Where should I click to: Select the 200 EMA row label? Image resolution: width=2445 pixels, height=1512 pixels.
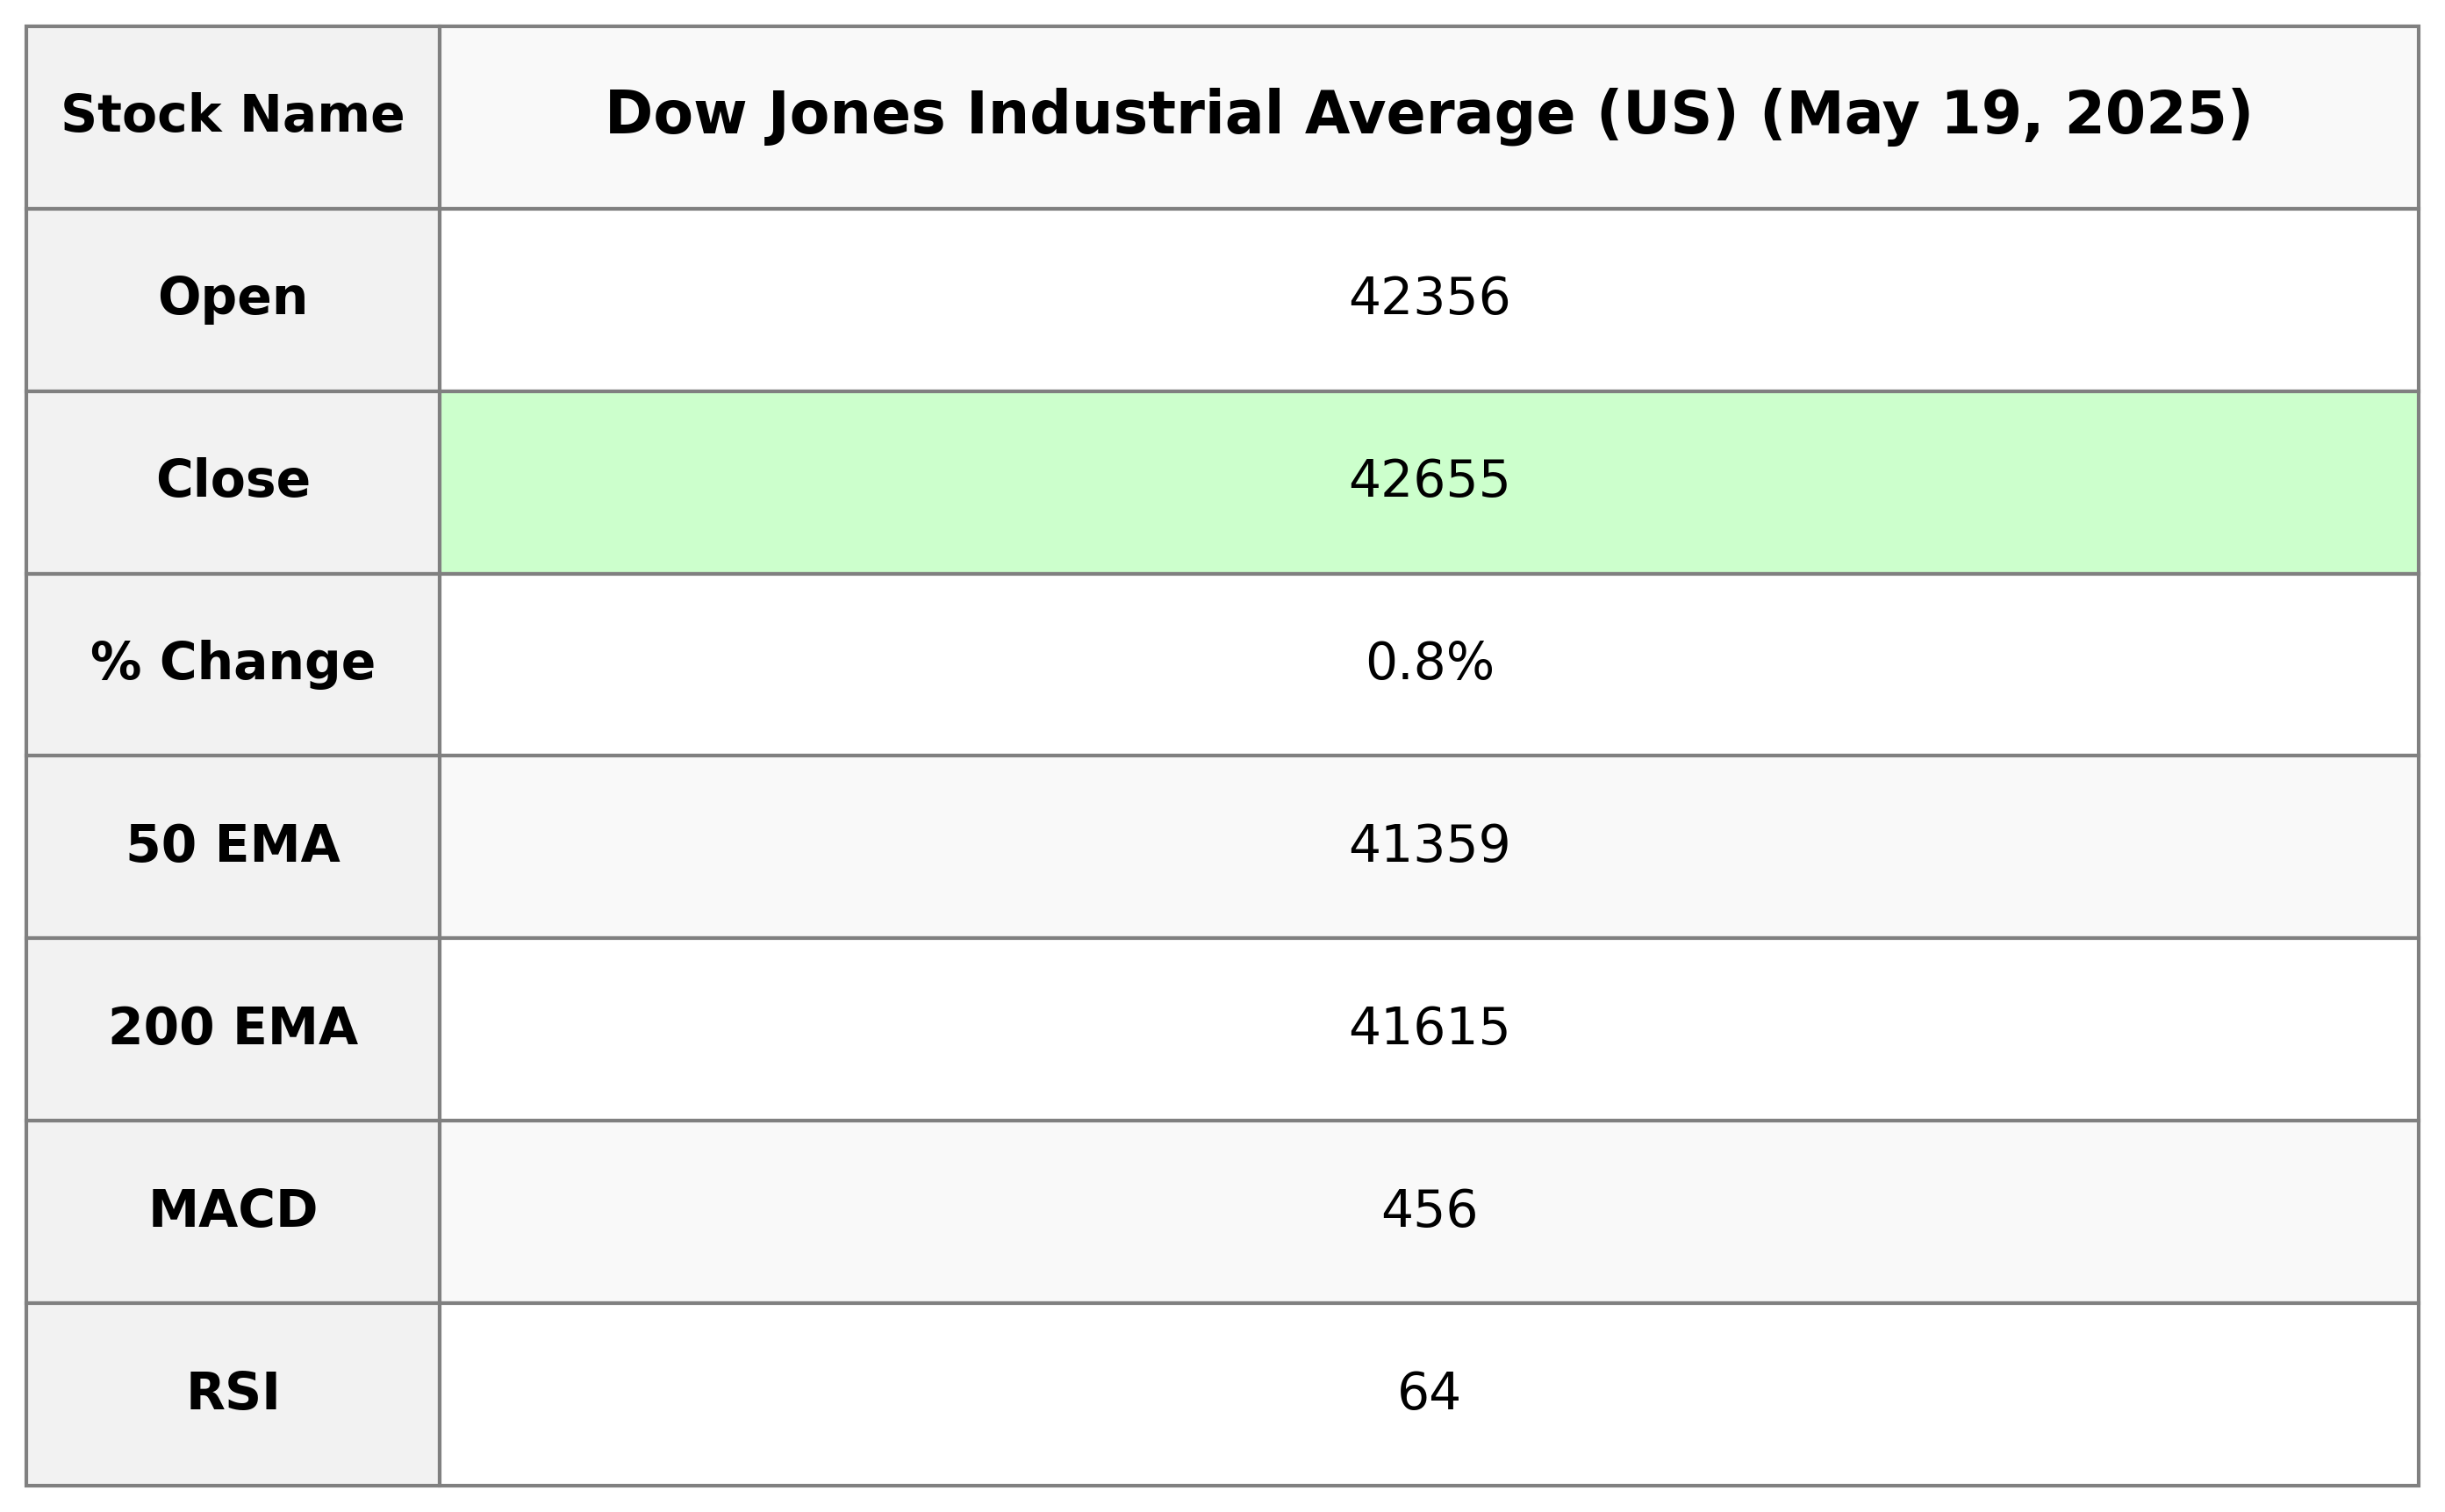point(232,1028)
